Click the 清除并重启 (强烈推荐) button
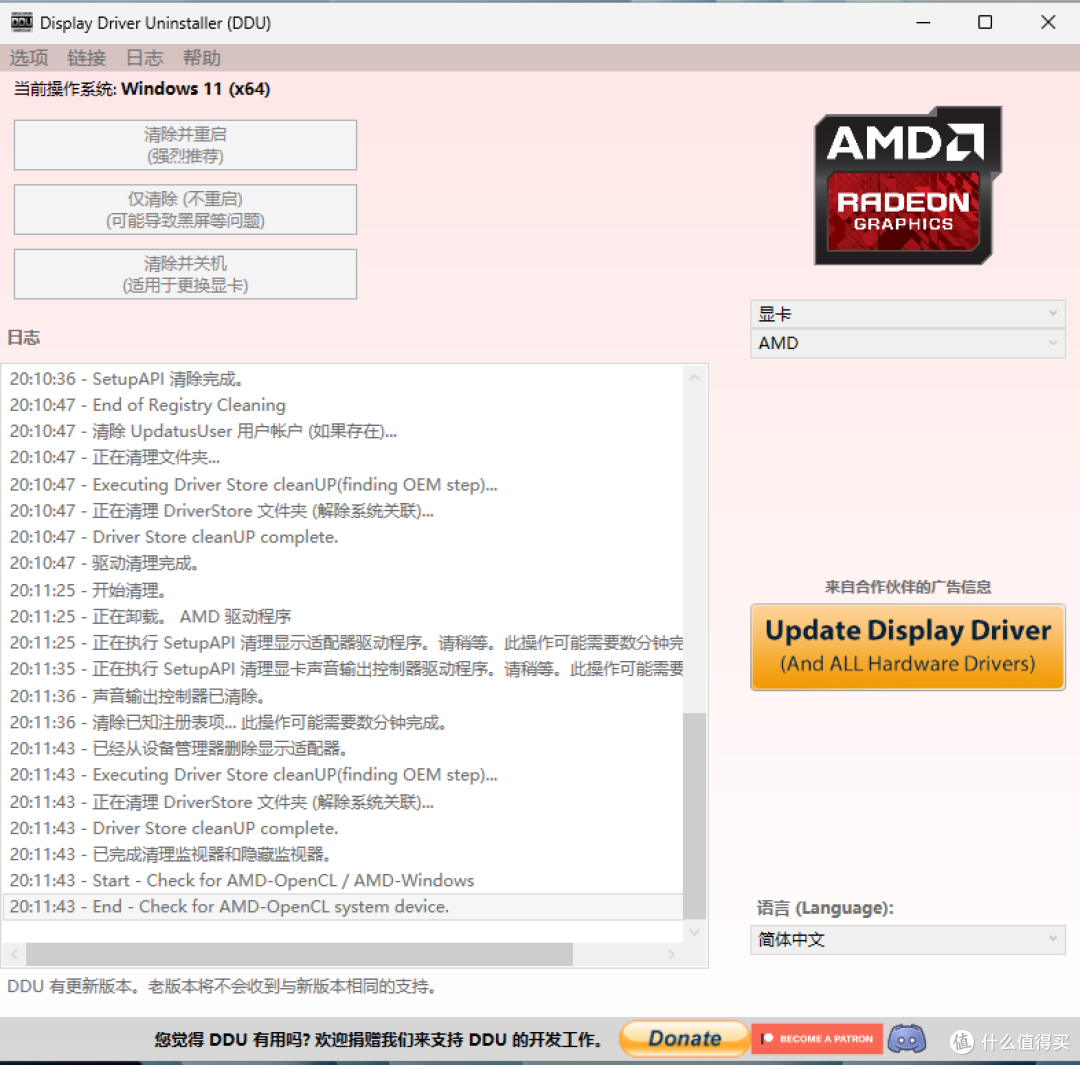This screenshot has height=1065, width=1080. (184, 144)
